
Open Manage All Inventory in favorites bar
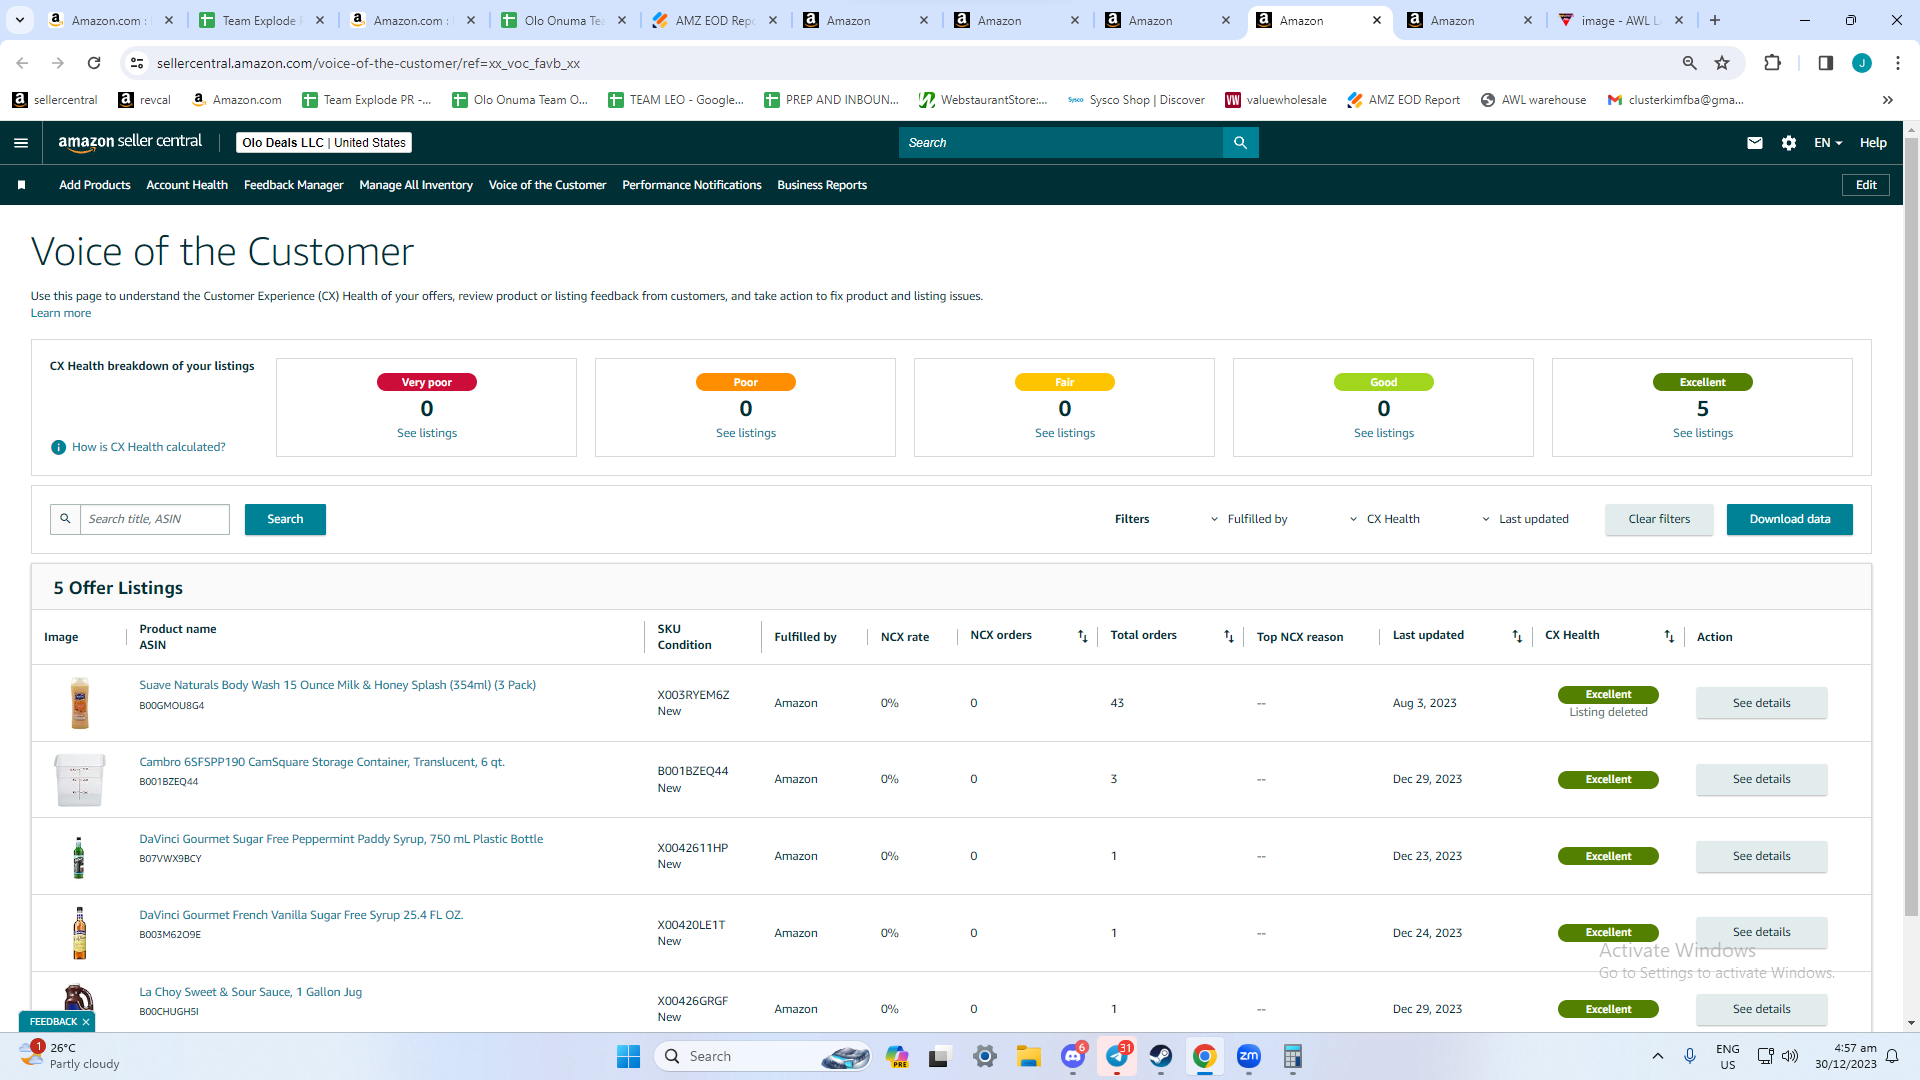point(416,185)
